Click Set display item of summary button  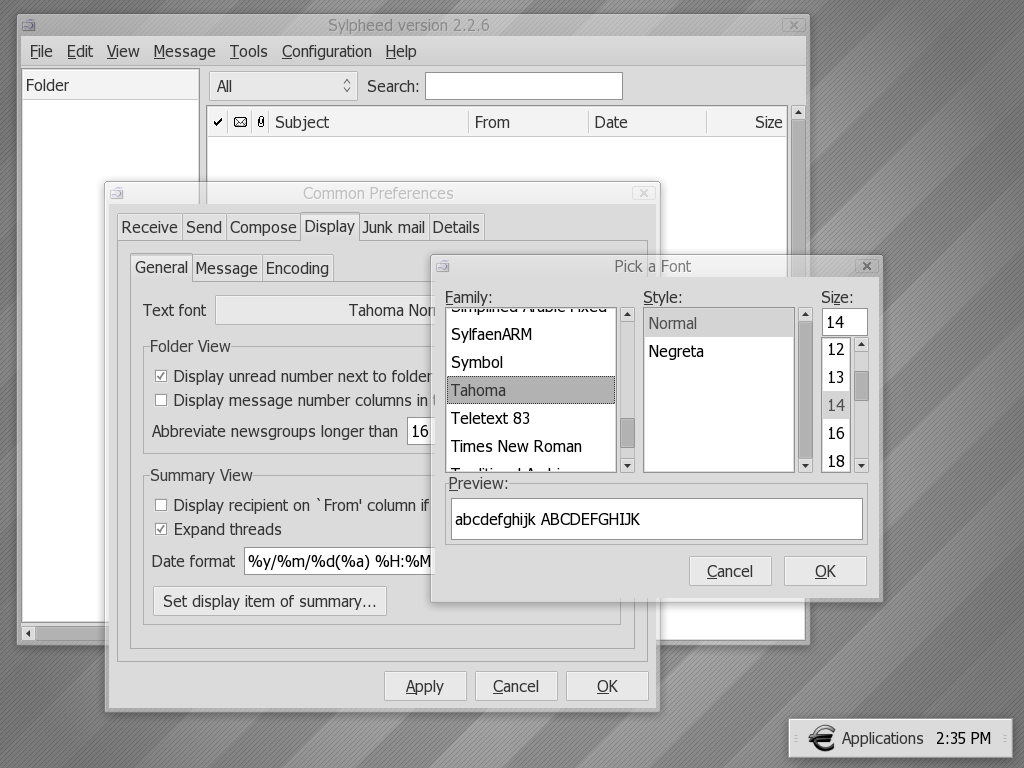(270, 601)
